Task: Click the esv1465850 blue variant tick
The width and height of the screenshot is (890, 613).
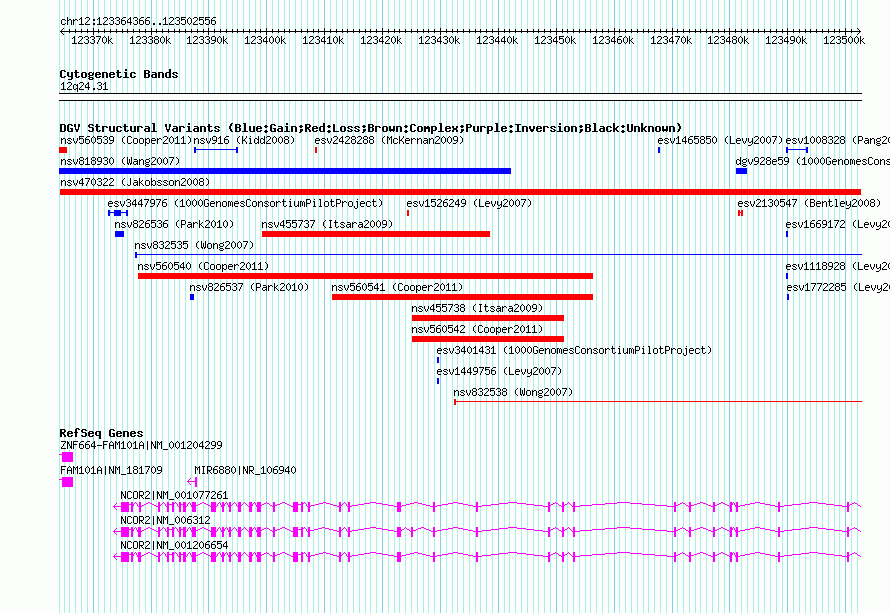Action: click(x=659, y=150)
